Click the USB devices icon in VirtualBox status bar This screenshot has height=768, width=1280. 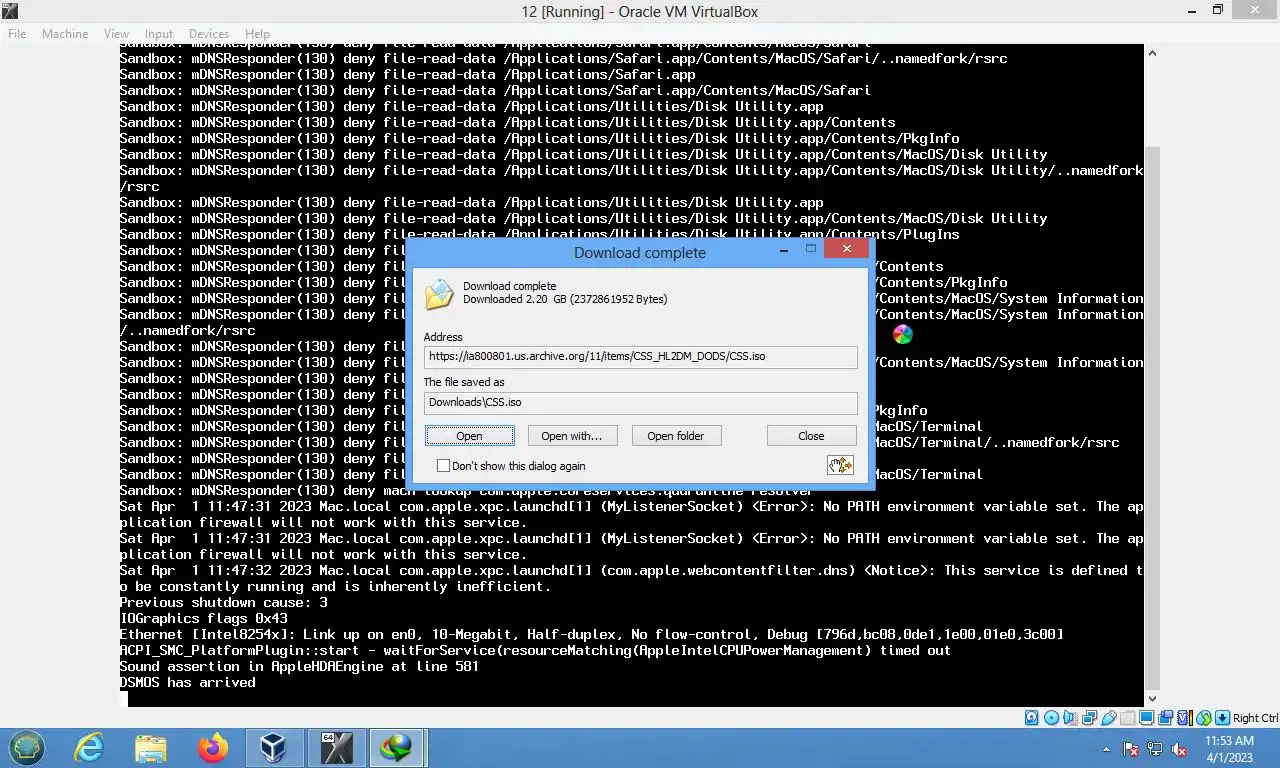(1108, 718)
